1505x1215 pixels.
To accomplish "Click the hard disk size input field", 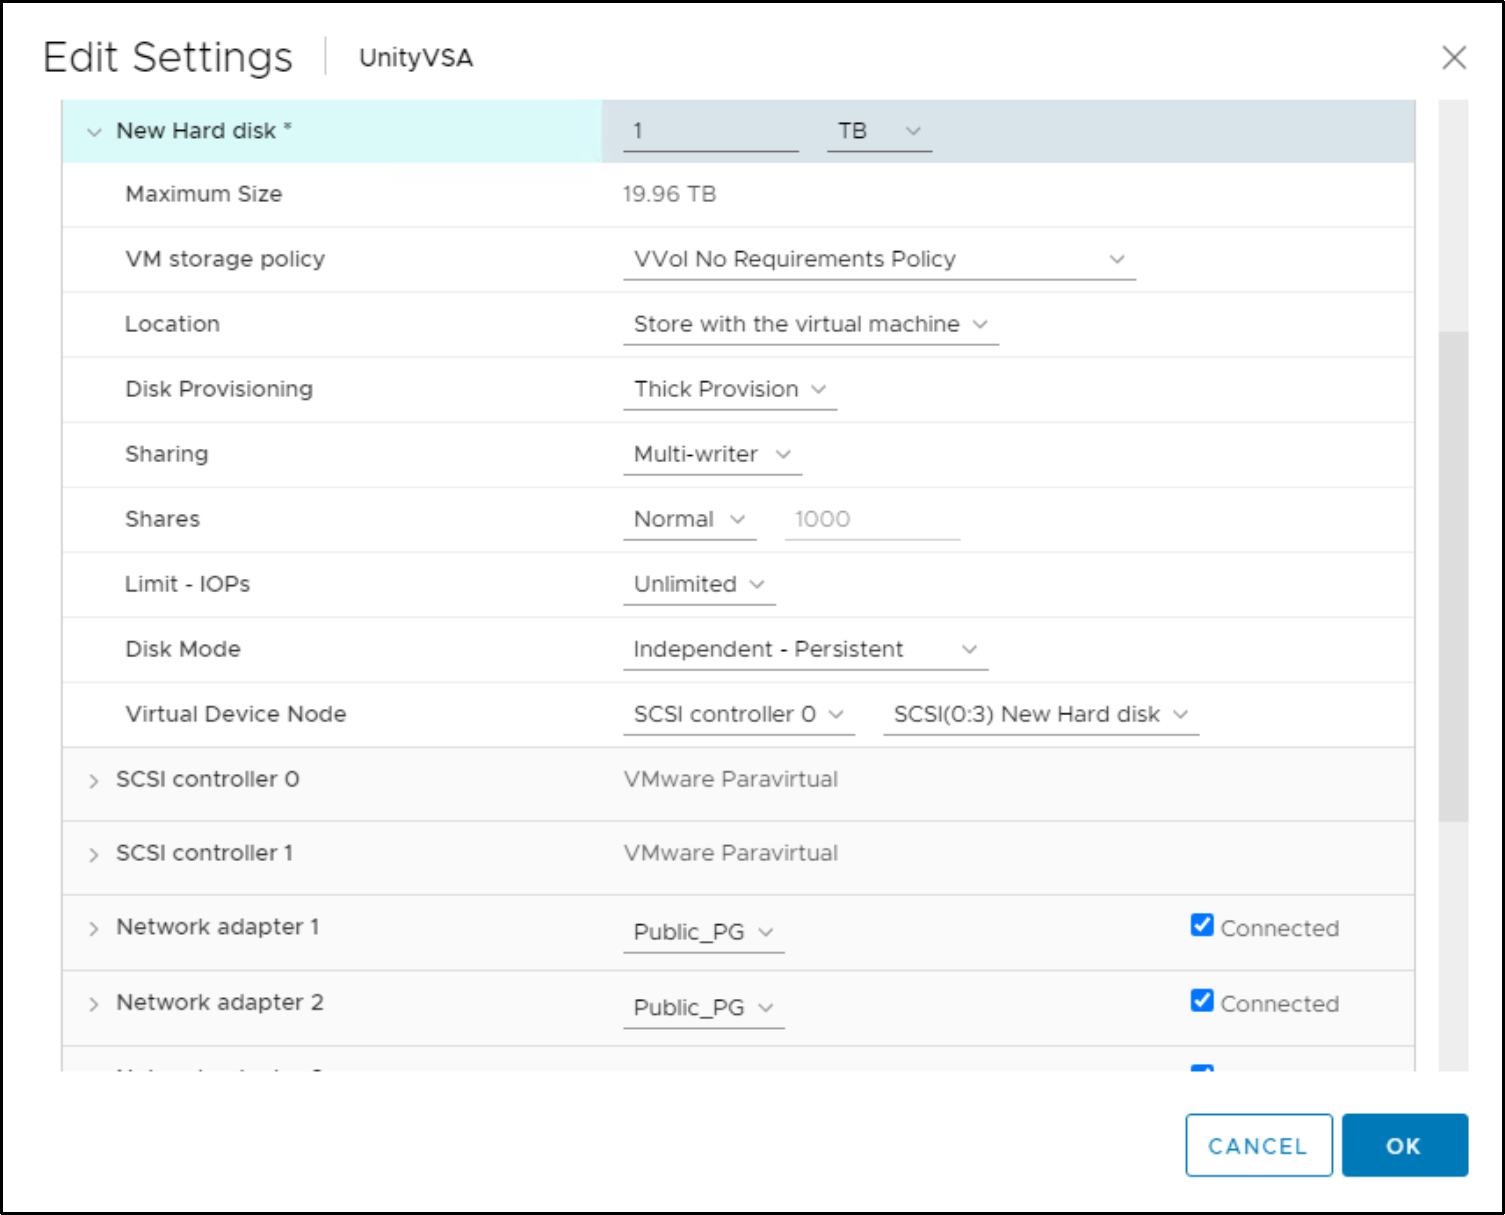I will click(711, 131).
